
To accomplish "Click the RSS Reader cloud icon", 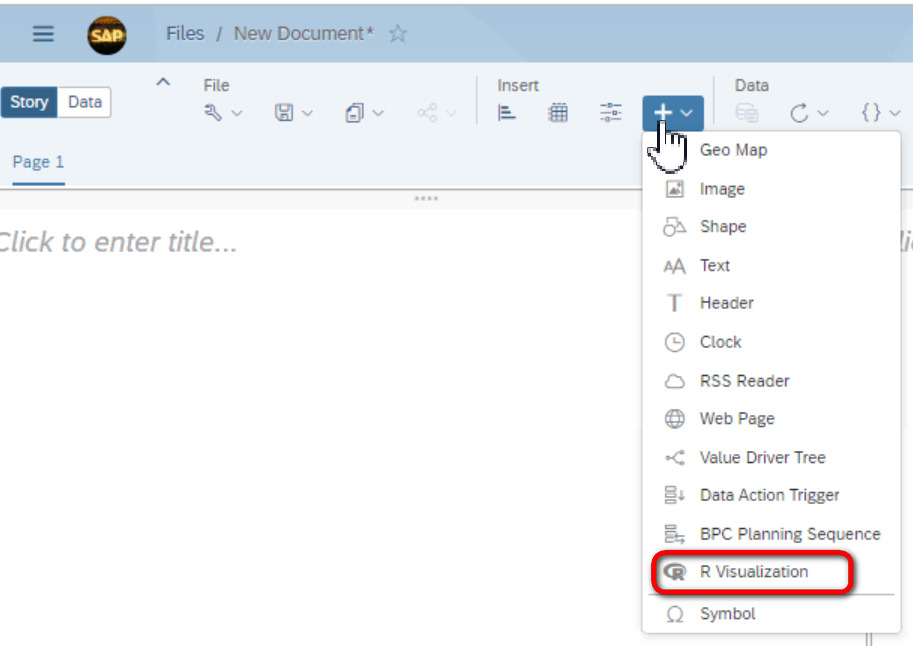I will tap(674, 381).
